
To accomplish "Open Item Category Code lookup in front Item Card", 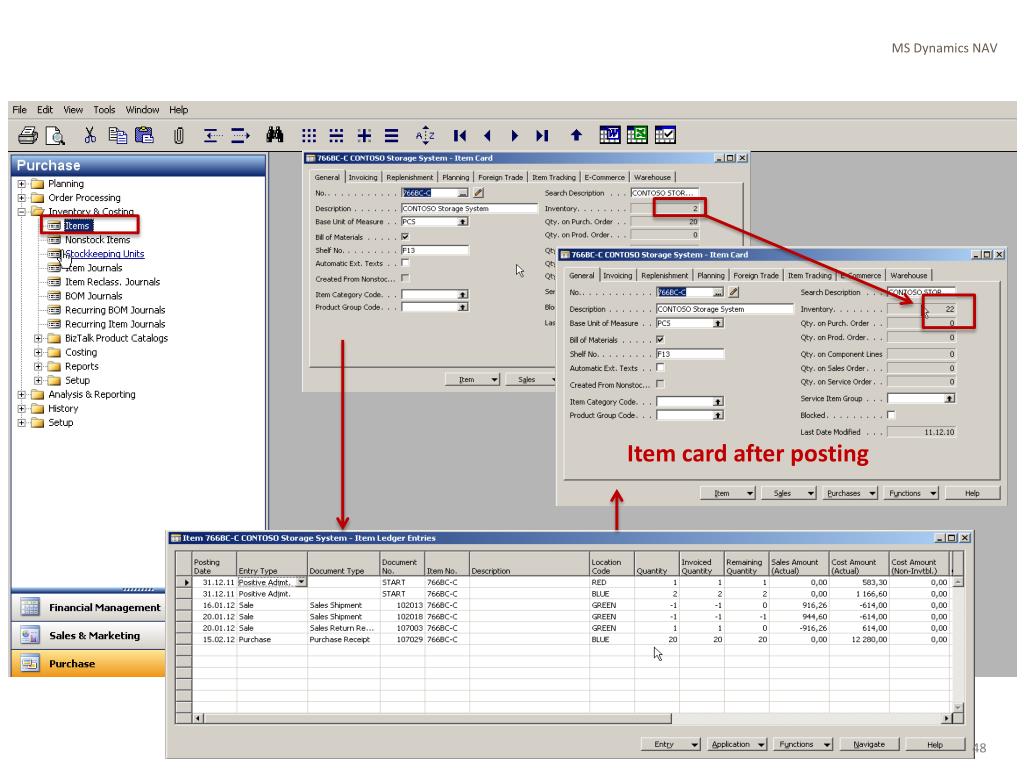I will click(x=718, y=402).
